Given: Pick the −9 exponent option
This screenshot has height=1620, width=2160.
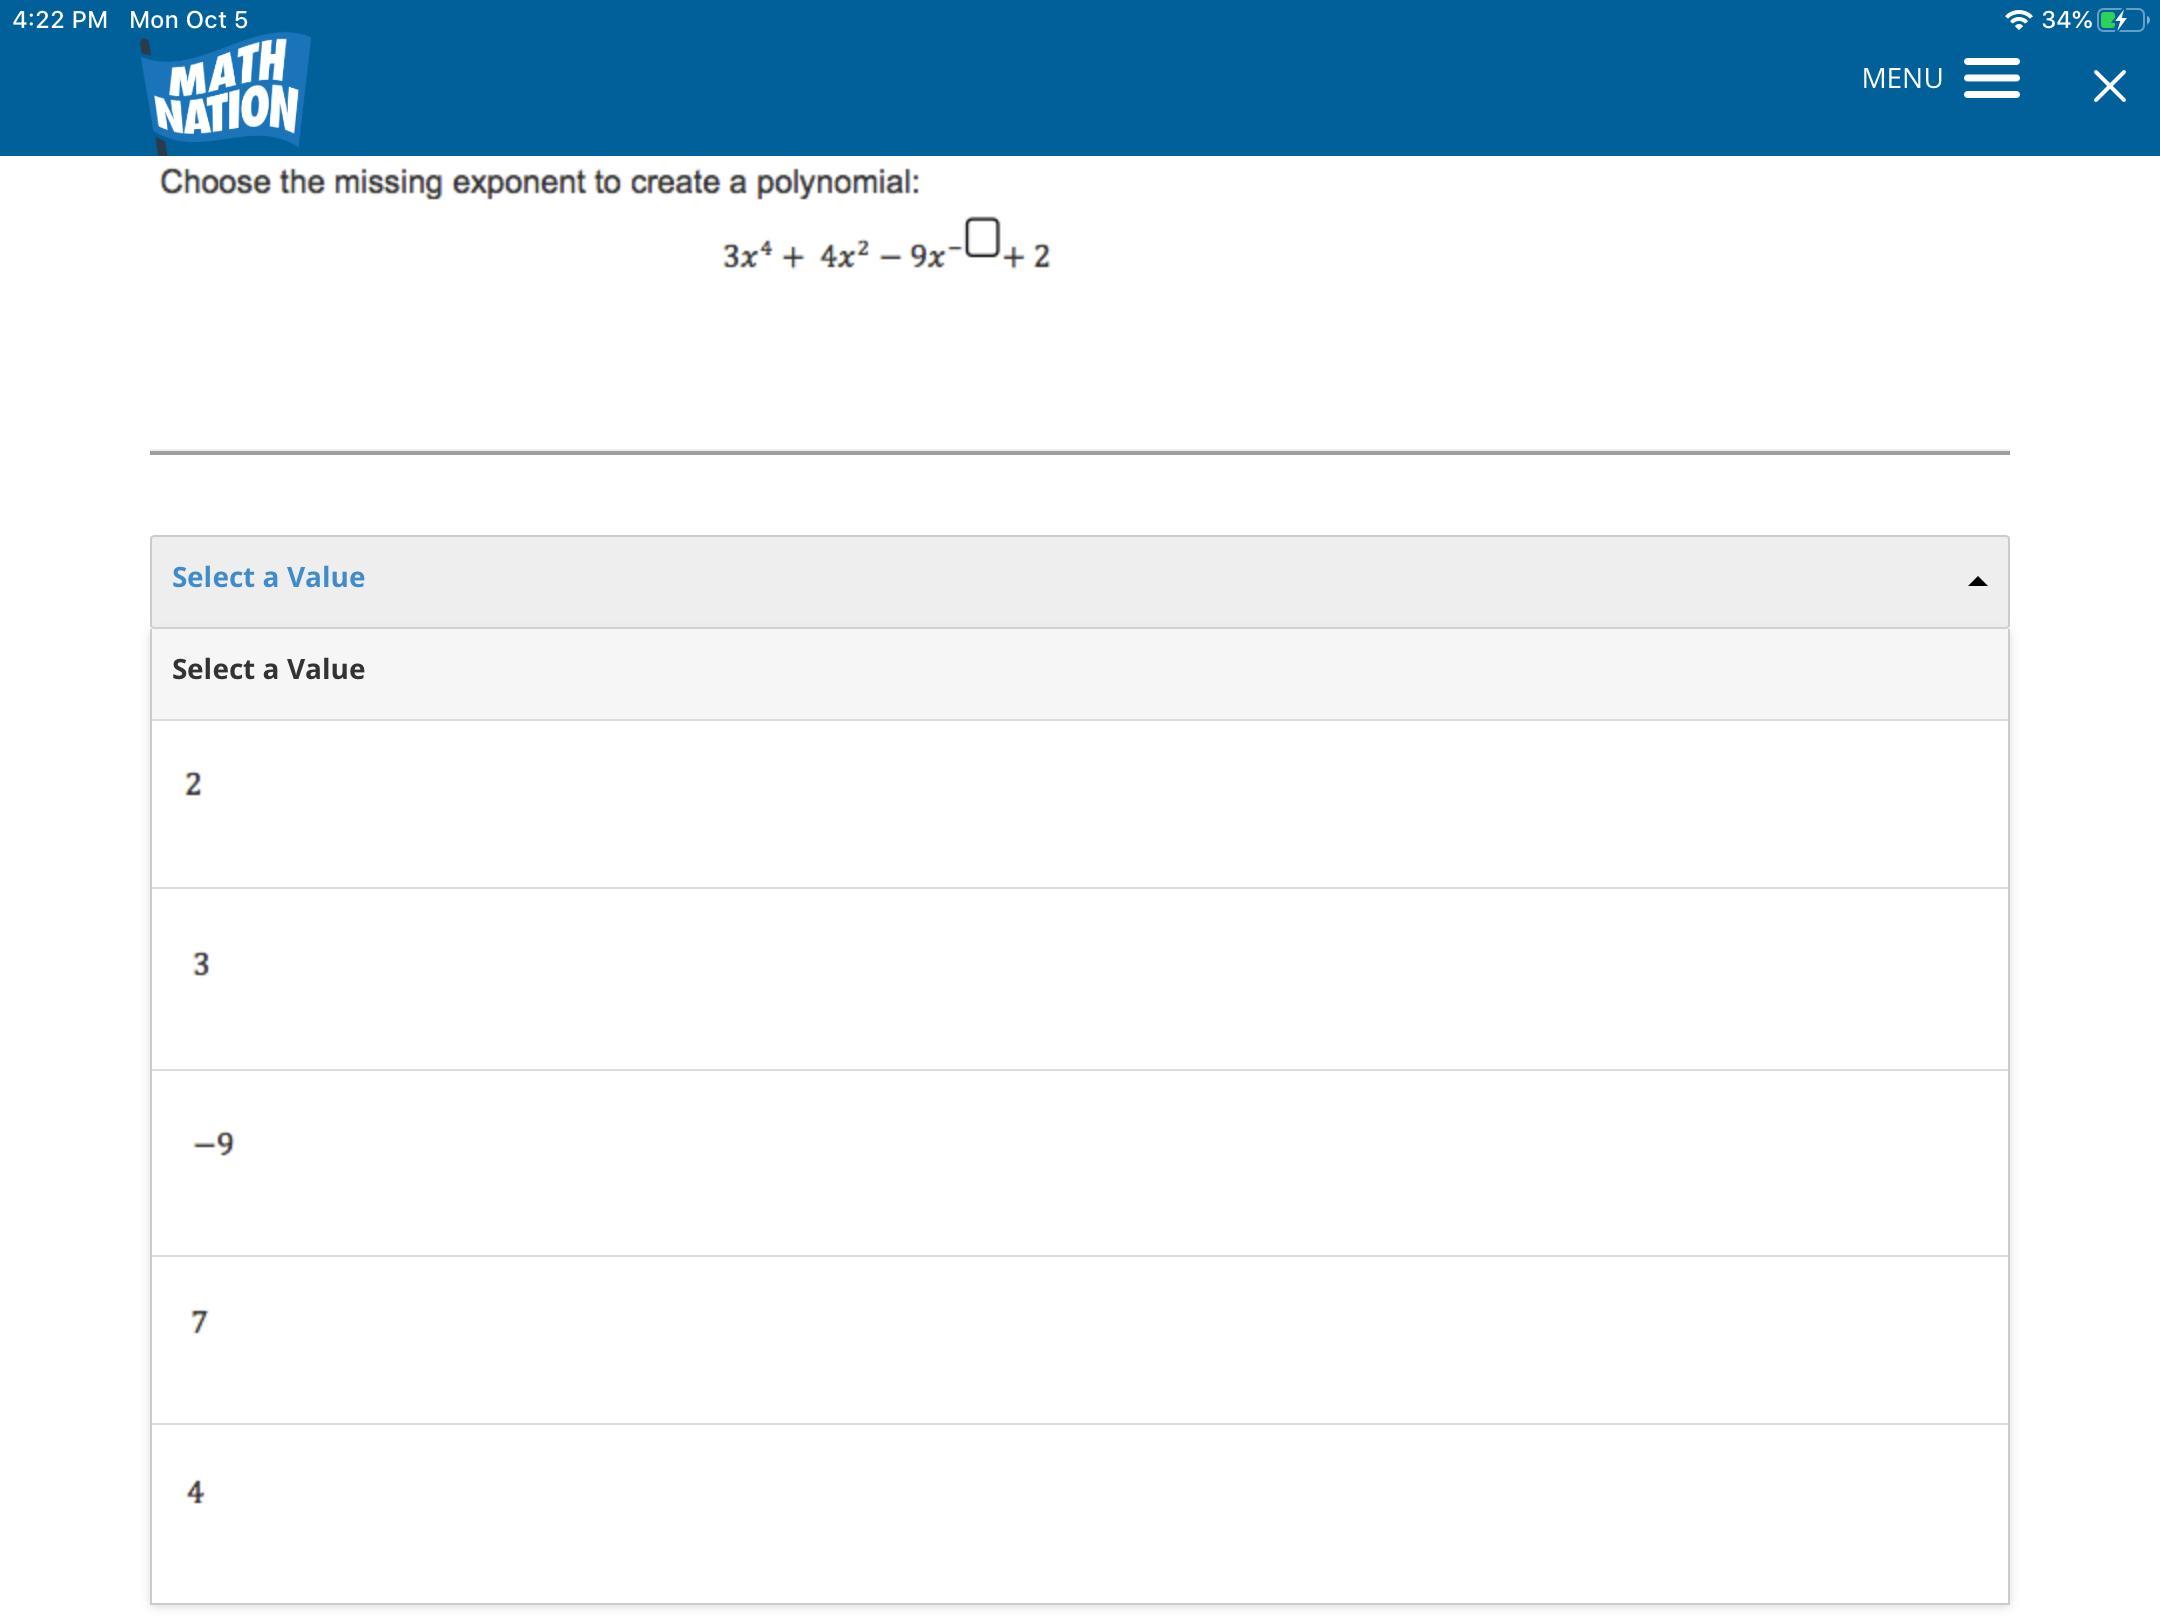Looking at the screenshot, I should 213,1143.
